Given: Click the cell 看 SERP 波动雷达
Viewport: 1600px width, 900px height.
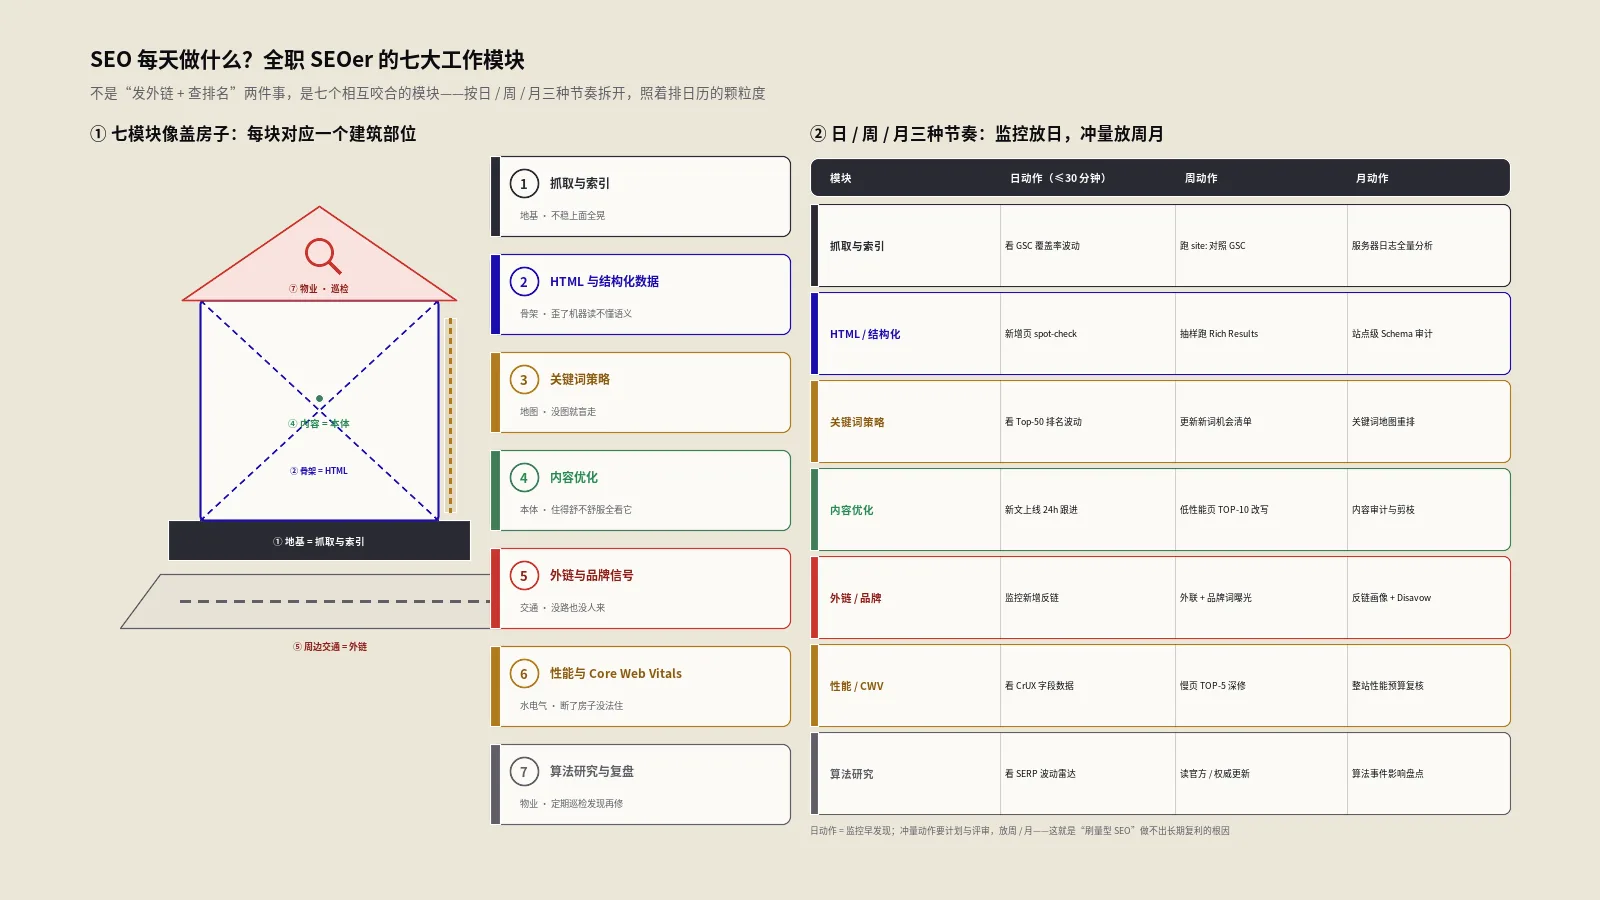Looking at the screenshot, I should tap(1040, 774).
